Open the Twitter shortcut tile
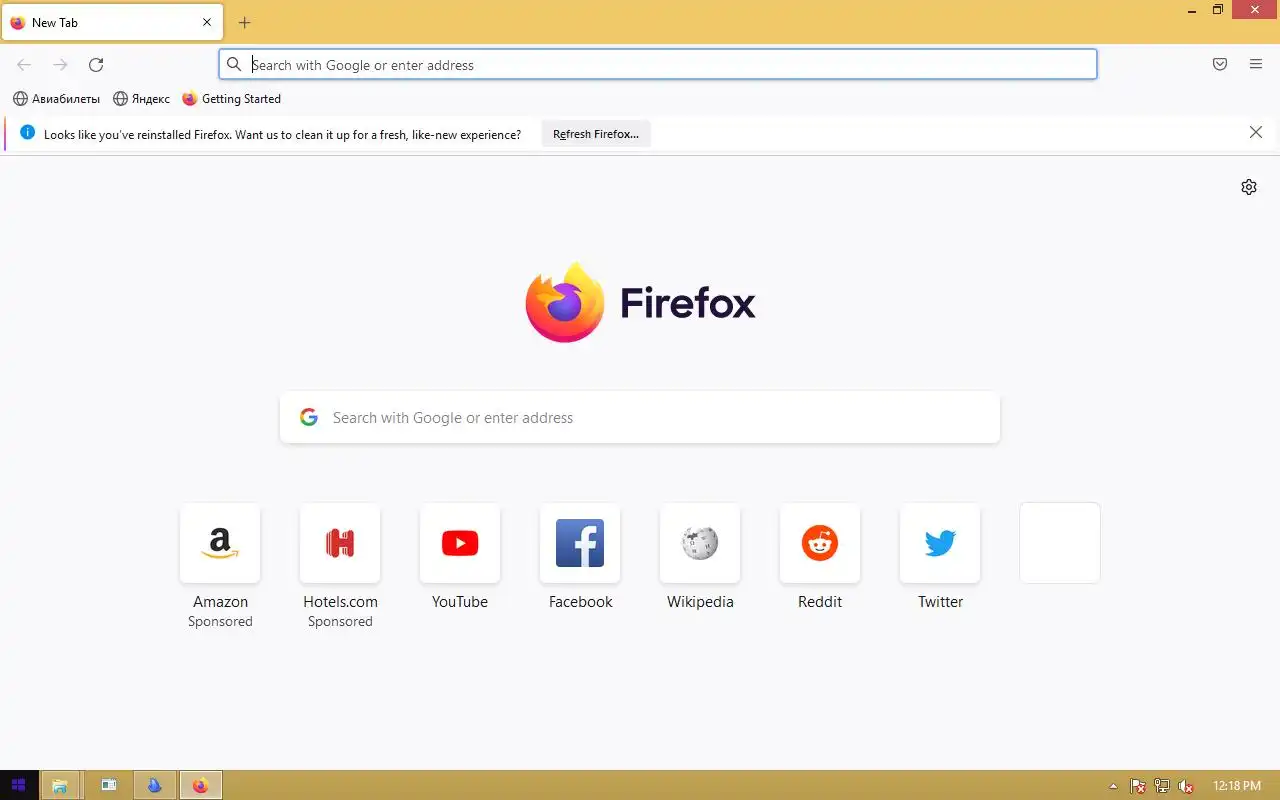The width and height of the screenshot is (1280, 800). click(940, 543)
